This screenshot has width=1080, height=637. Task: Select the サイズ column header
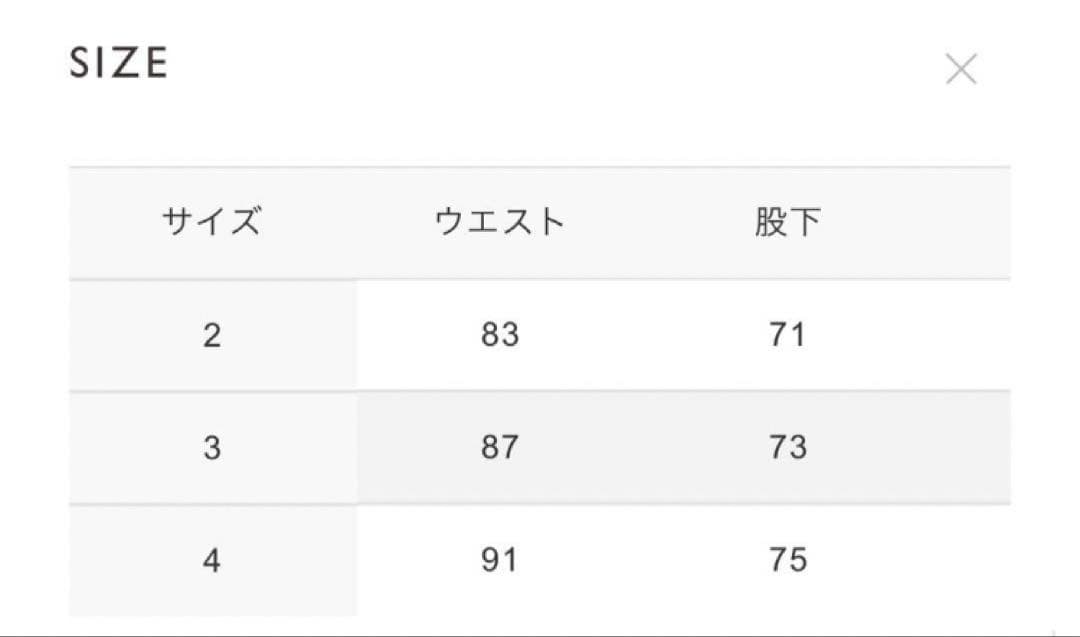pos(213,222)
